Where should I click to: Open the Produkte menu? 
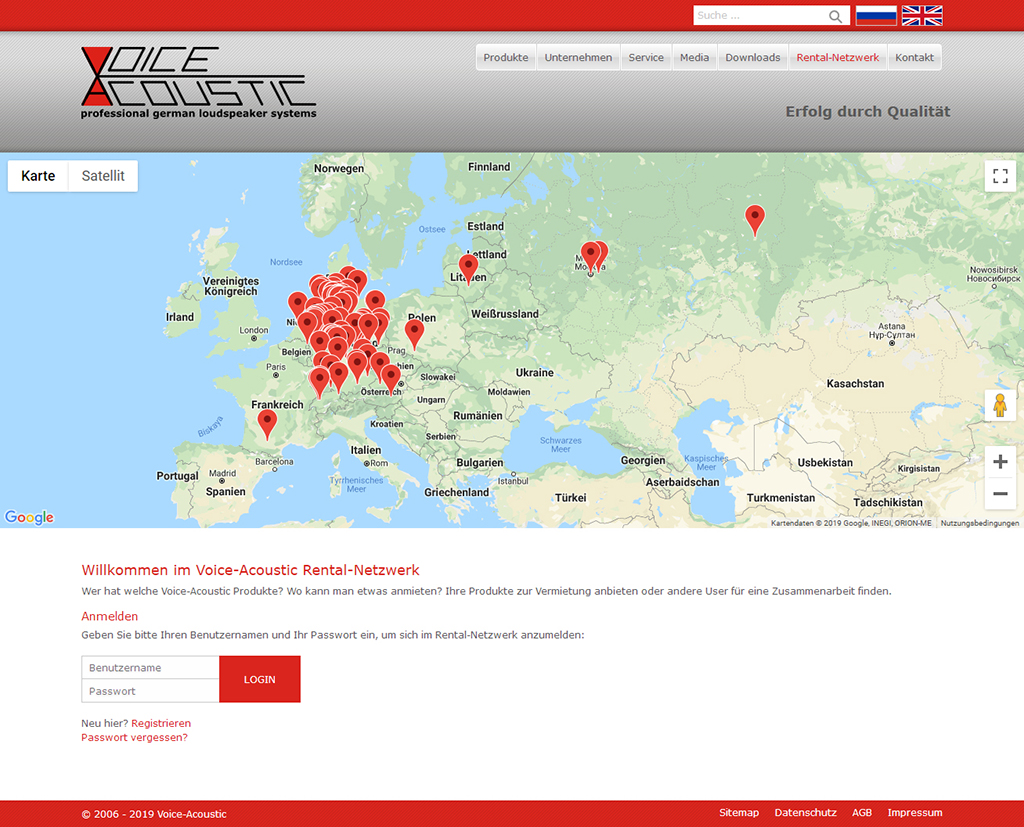506,58
